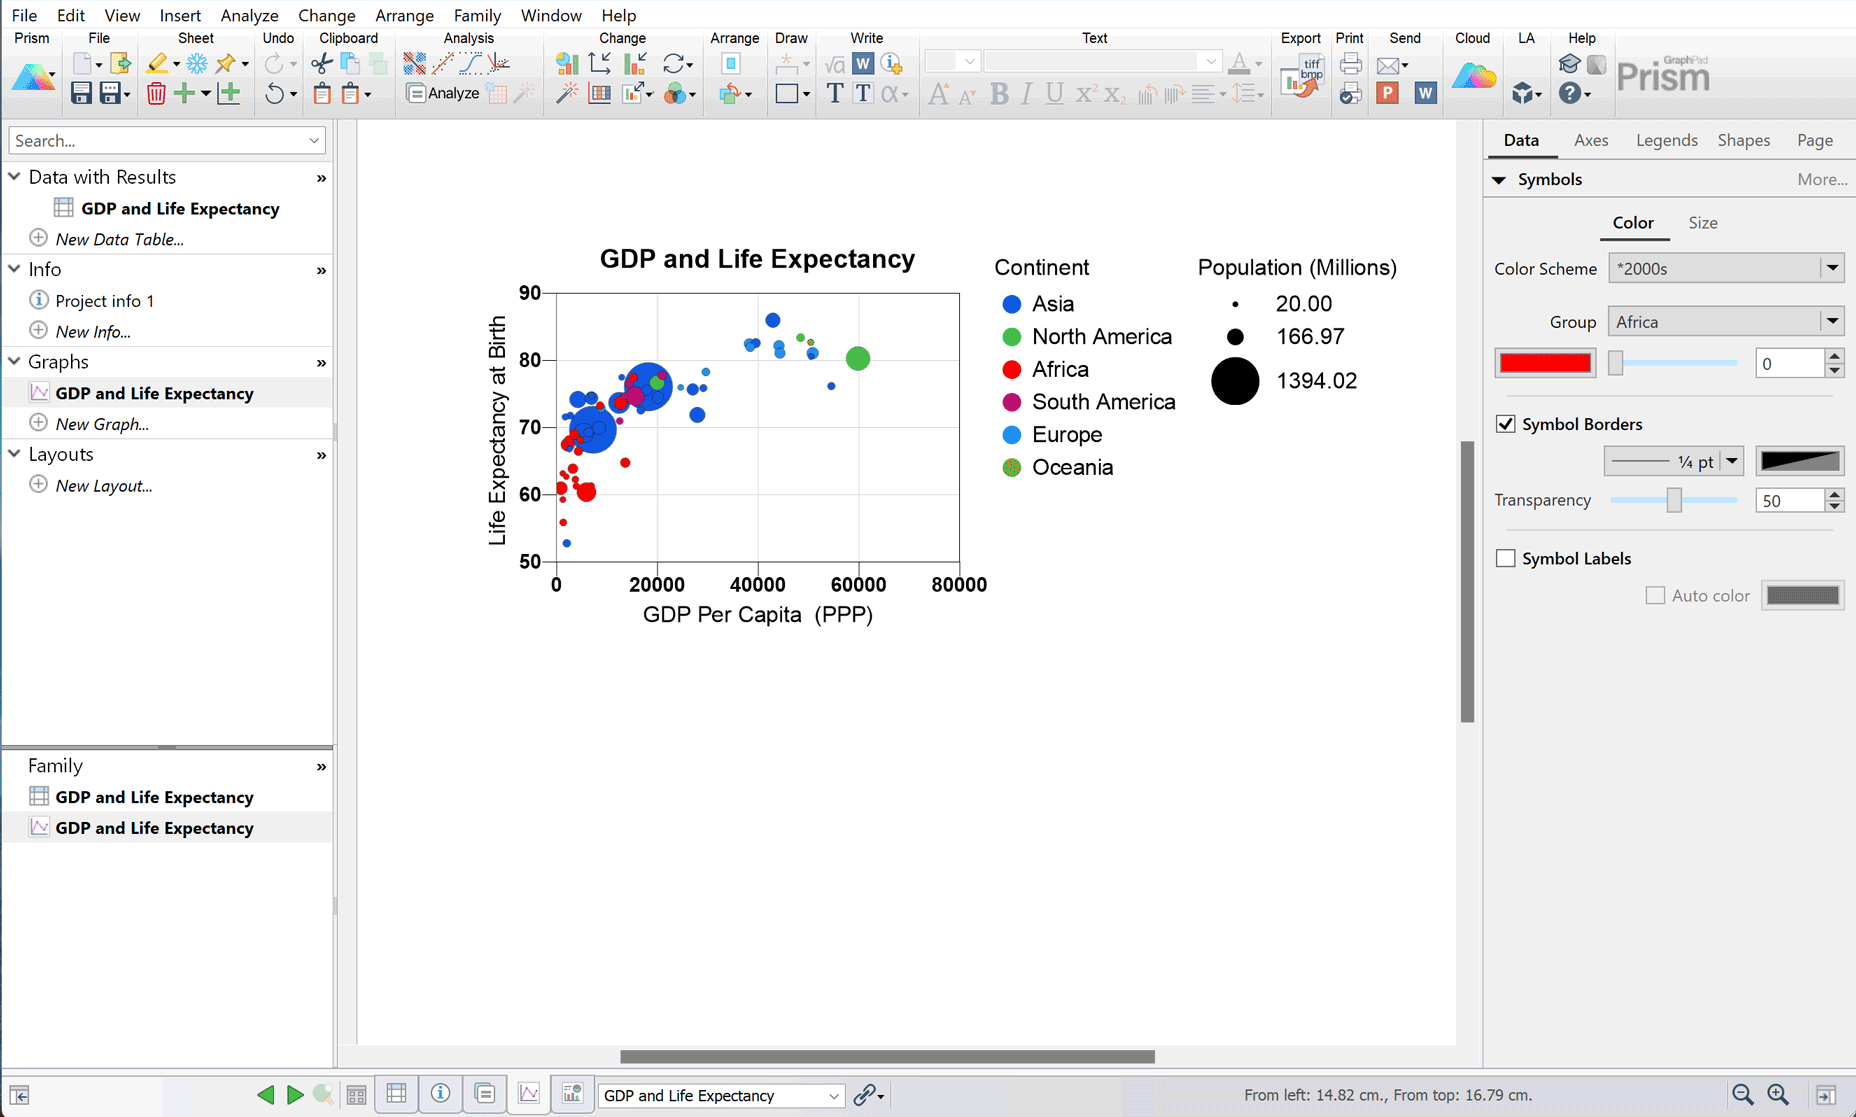Open the Analyze tool in Analysis section
Screen dimensions: 1856x1117
coord(441,93)
